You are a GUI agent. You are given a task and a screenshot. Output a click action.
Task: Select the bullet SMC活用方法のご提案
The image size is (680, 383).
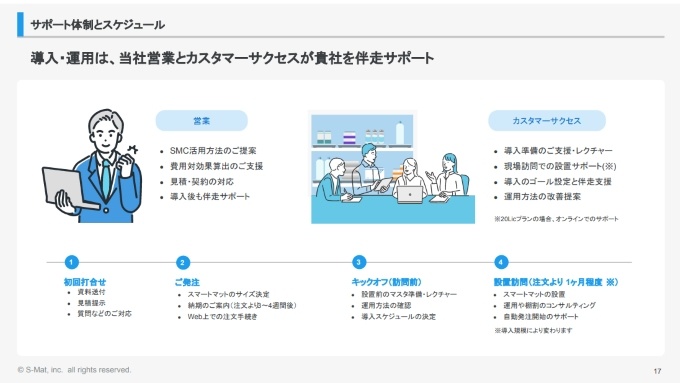213,151
